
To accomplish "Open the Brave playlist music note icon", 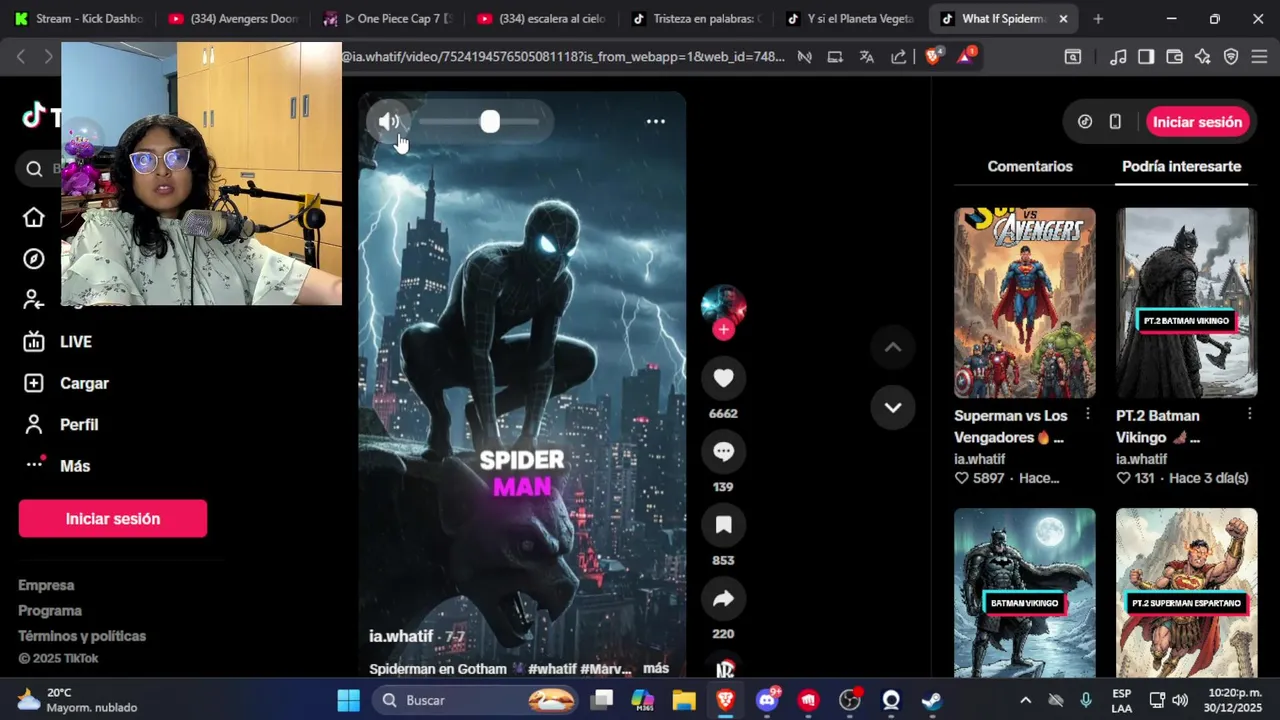I will coord(1119,57).
